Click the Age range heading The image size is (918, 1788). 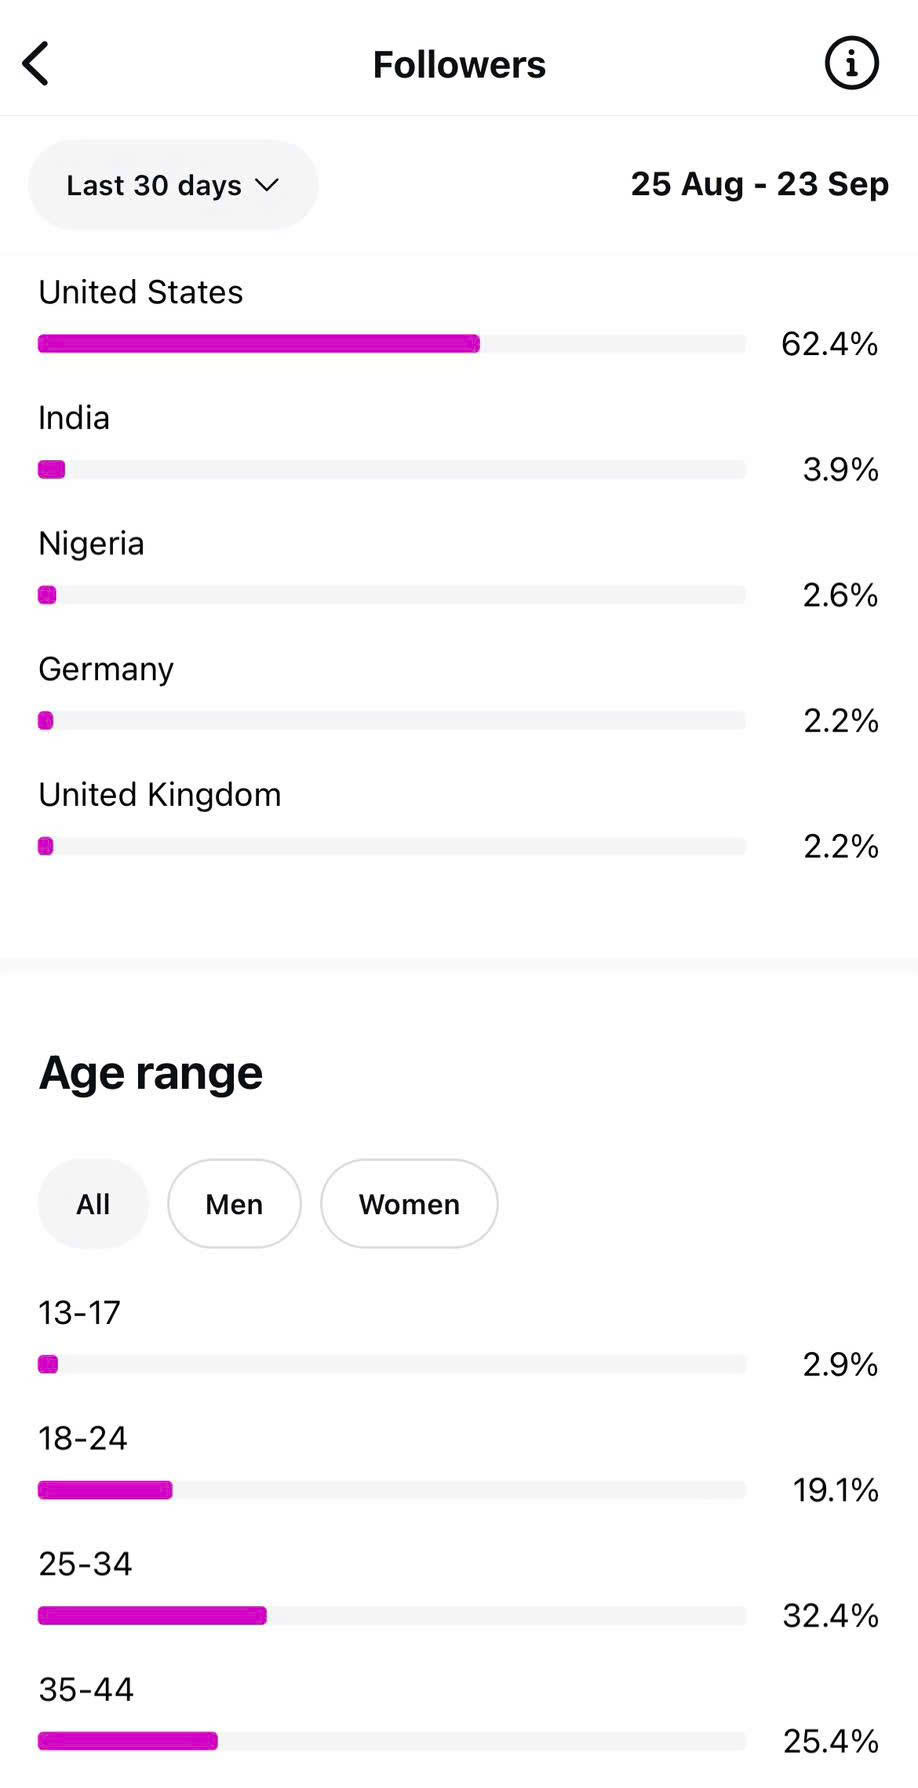click(x=151, y=1073)
